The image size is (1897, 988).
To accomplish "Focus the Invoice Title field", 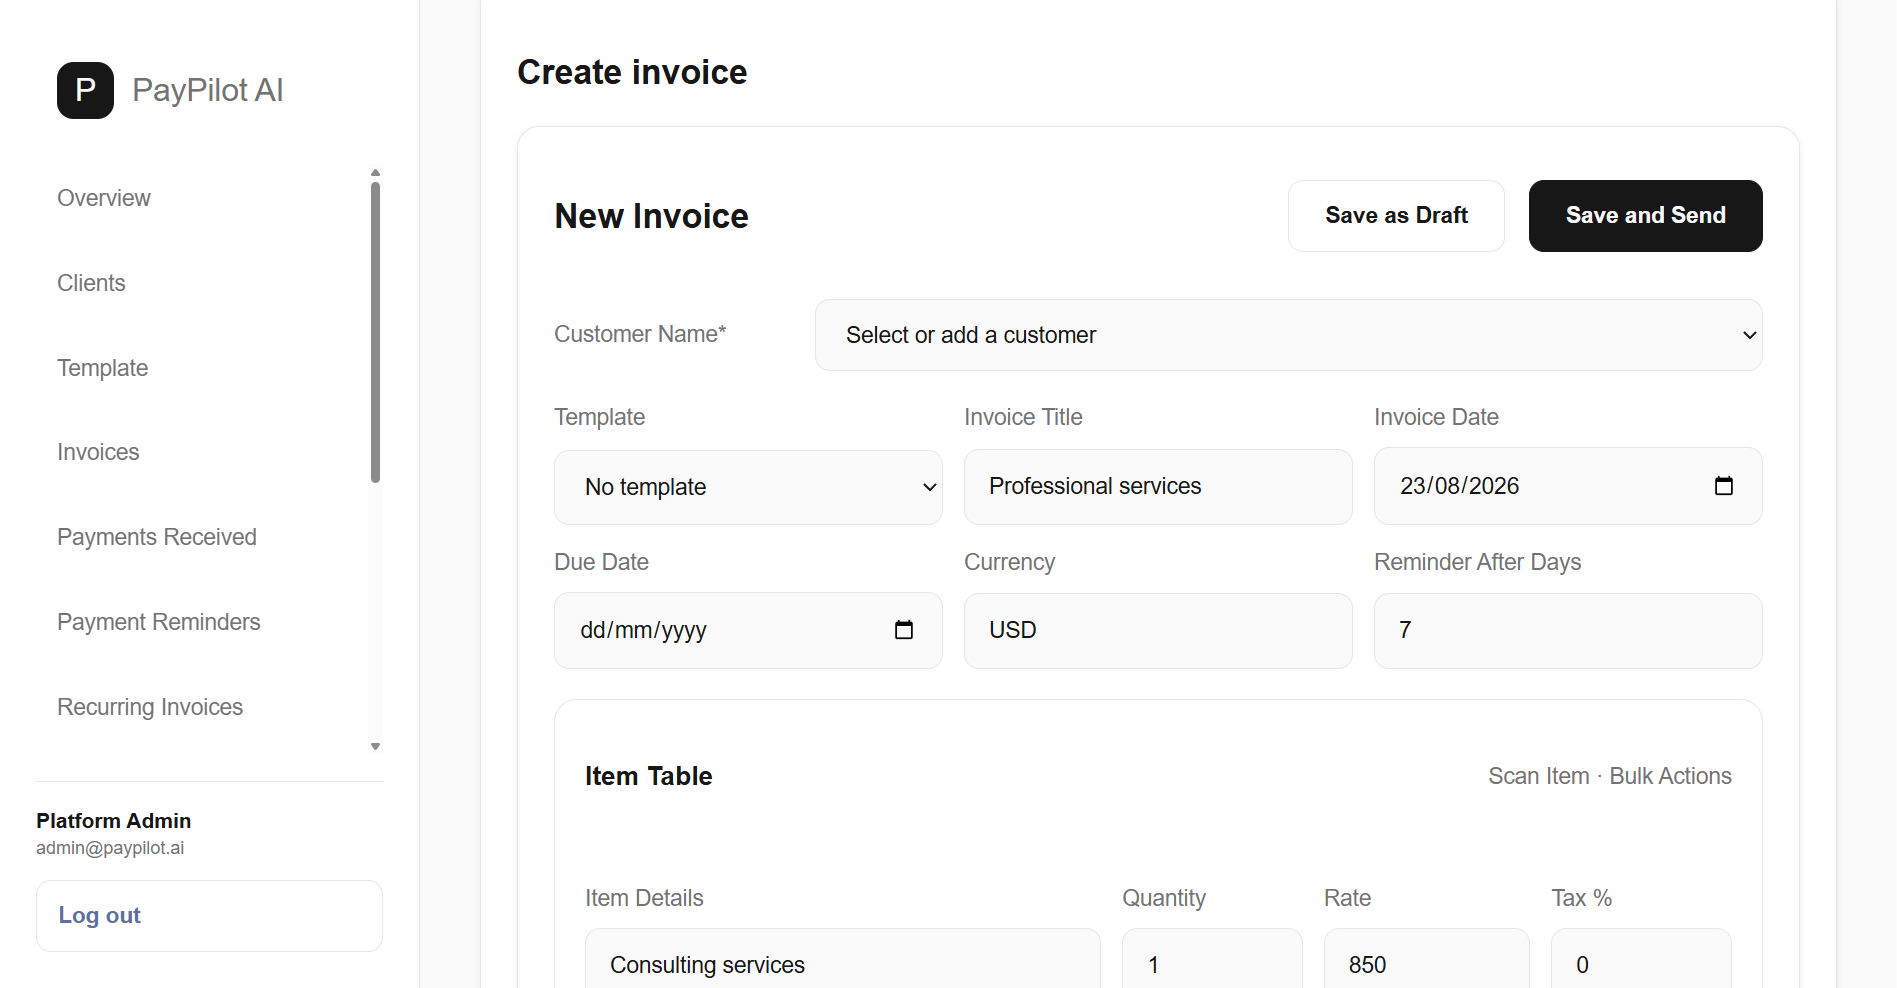I will tap(1158, 487).
